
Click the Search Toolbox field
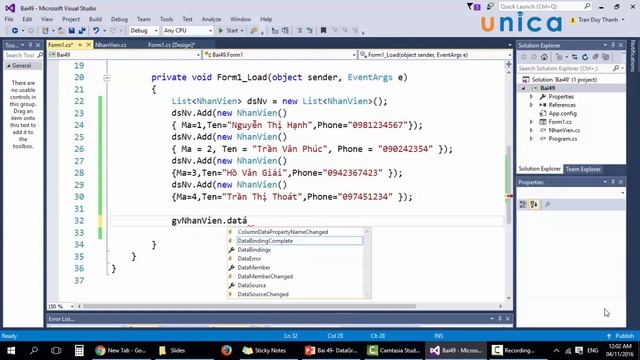(x=23, y=55)
